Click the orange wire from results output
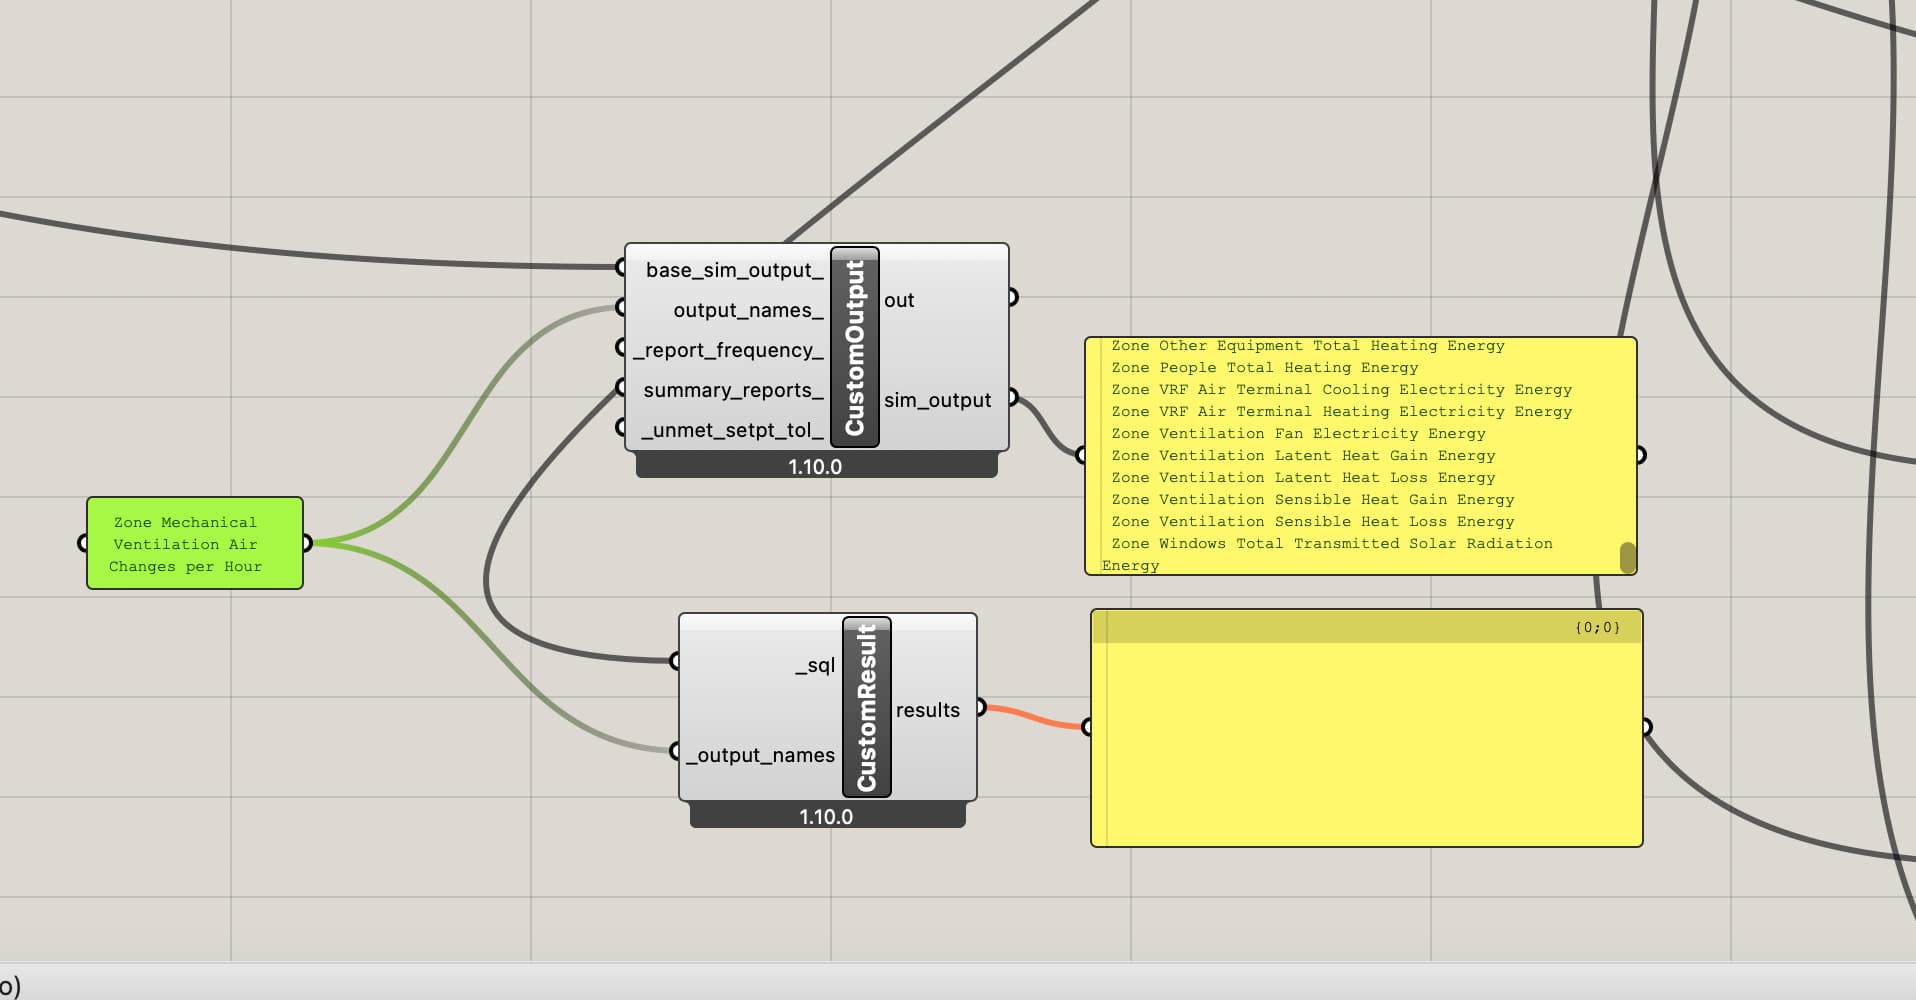The width and height of the screenshot is (1916, 1000). (1035, 717)
